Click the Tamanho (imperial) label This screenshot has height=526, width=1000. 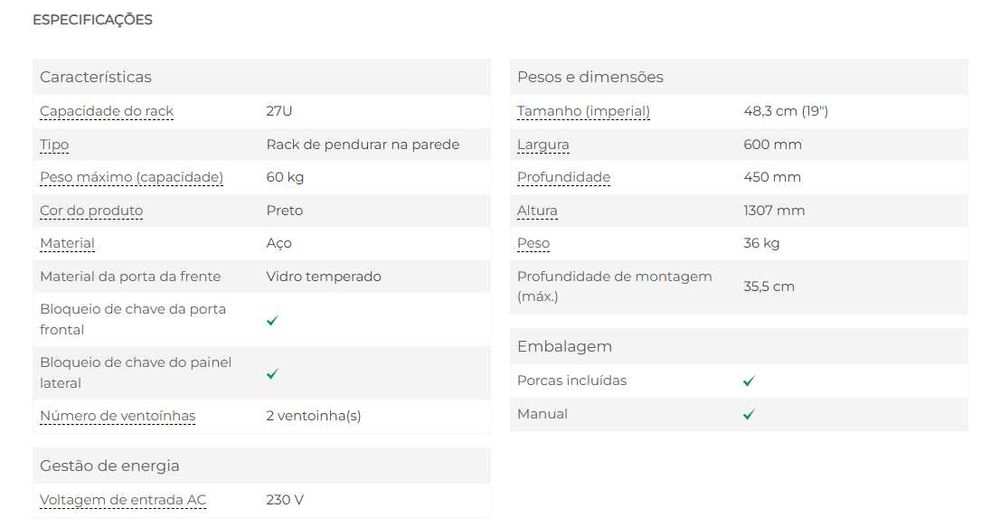point(583,111)
